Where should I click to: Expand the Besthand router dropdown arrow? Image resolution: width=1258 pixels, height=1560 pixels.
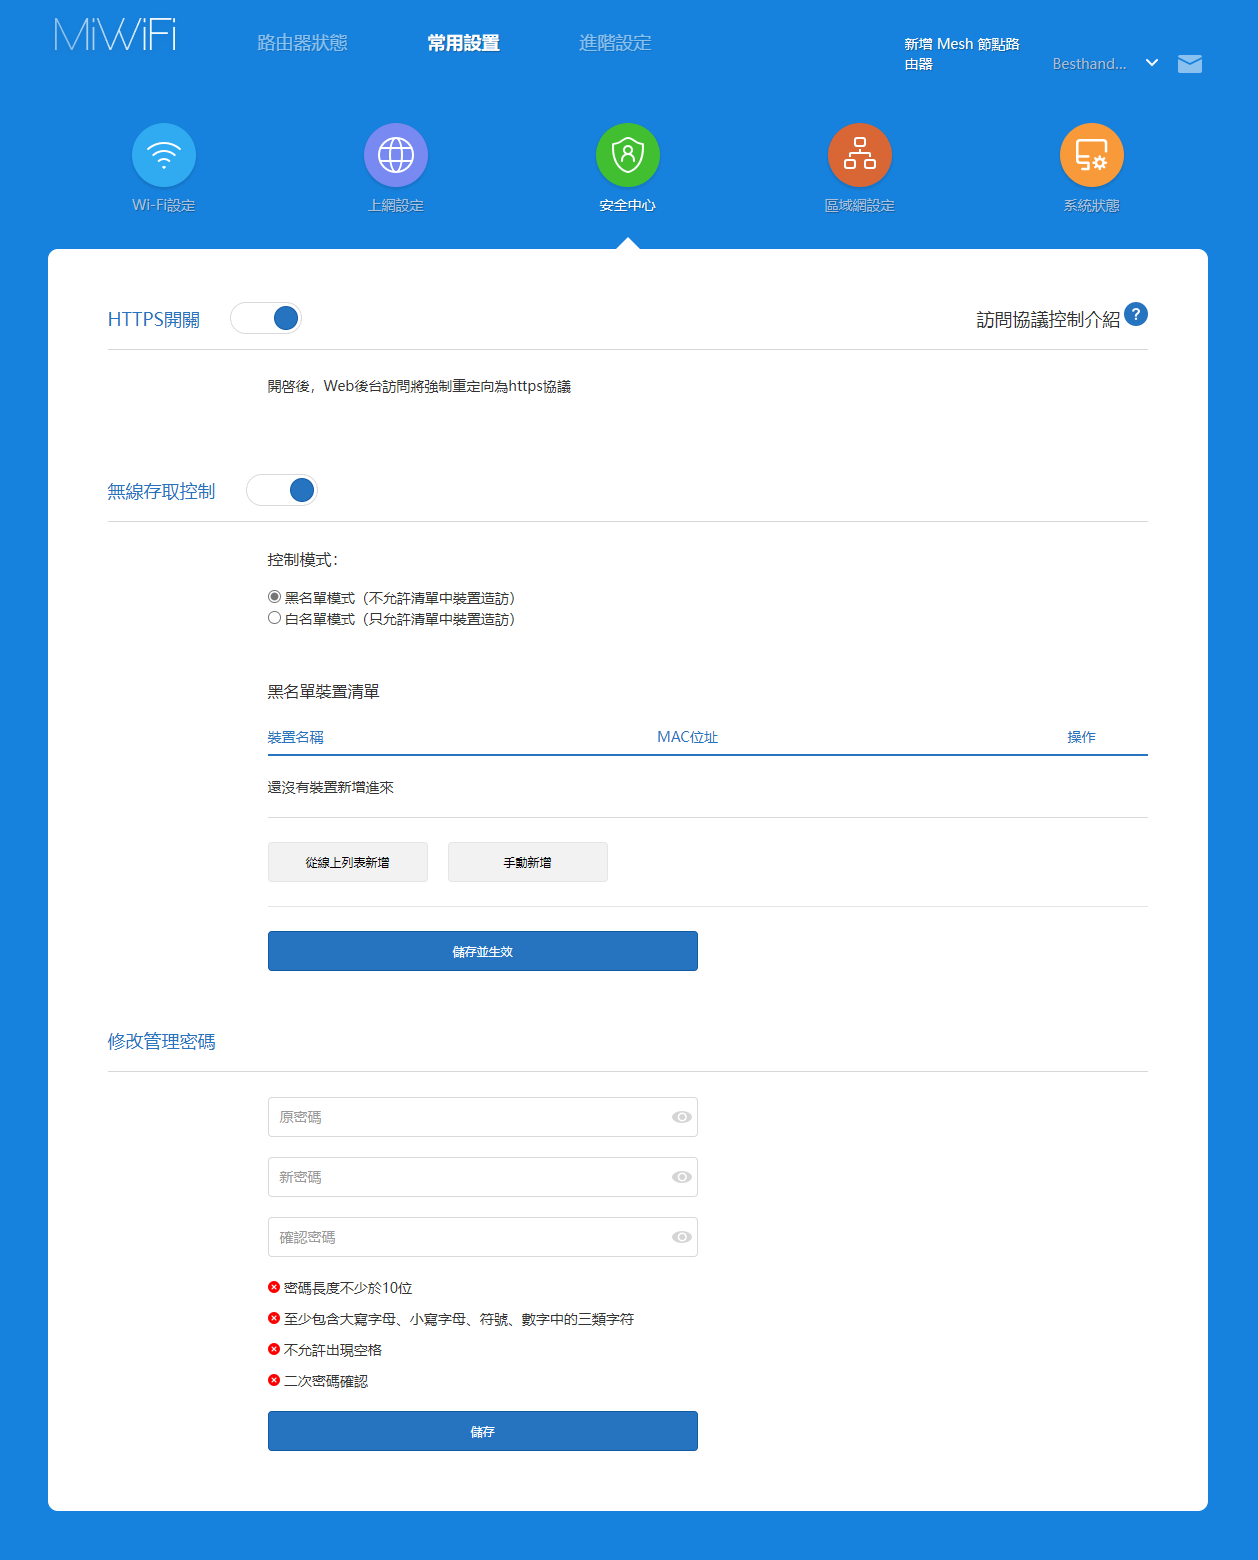[1152, 63]
